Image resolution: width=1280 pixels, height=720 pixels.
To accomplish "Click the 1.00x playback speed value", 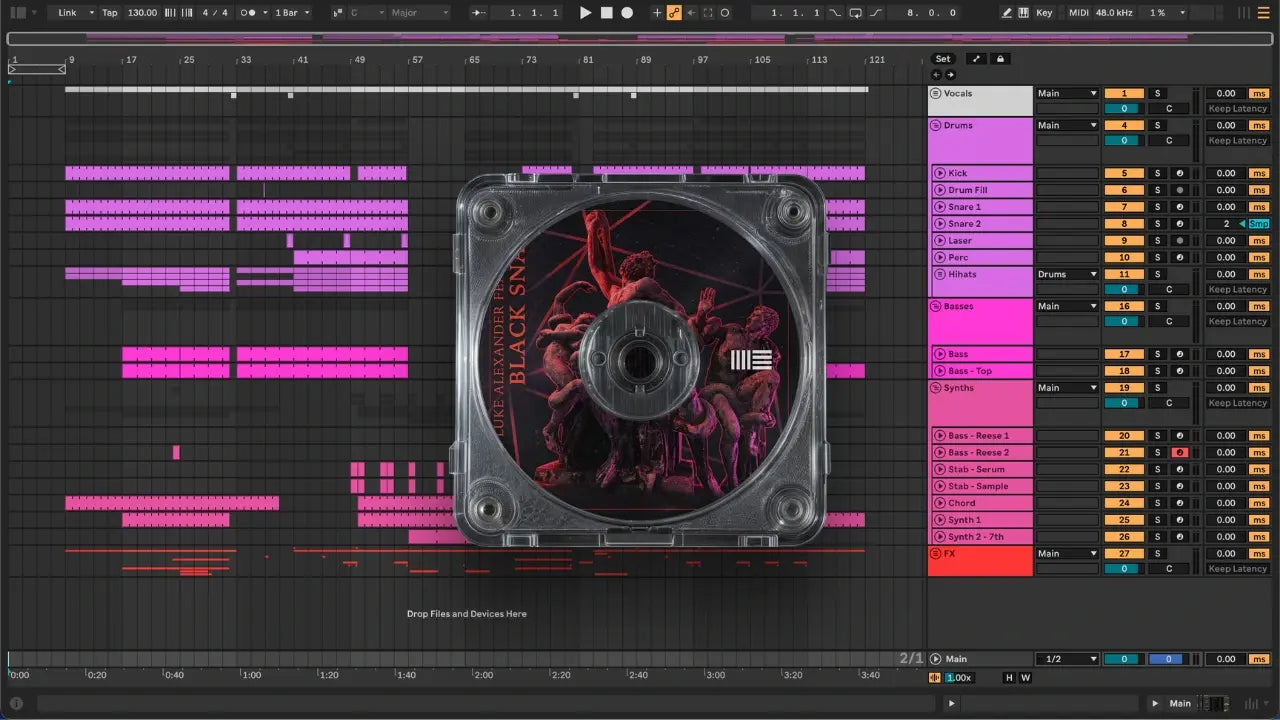I will click(x=958, y=678).
